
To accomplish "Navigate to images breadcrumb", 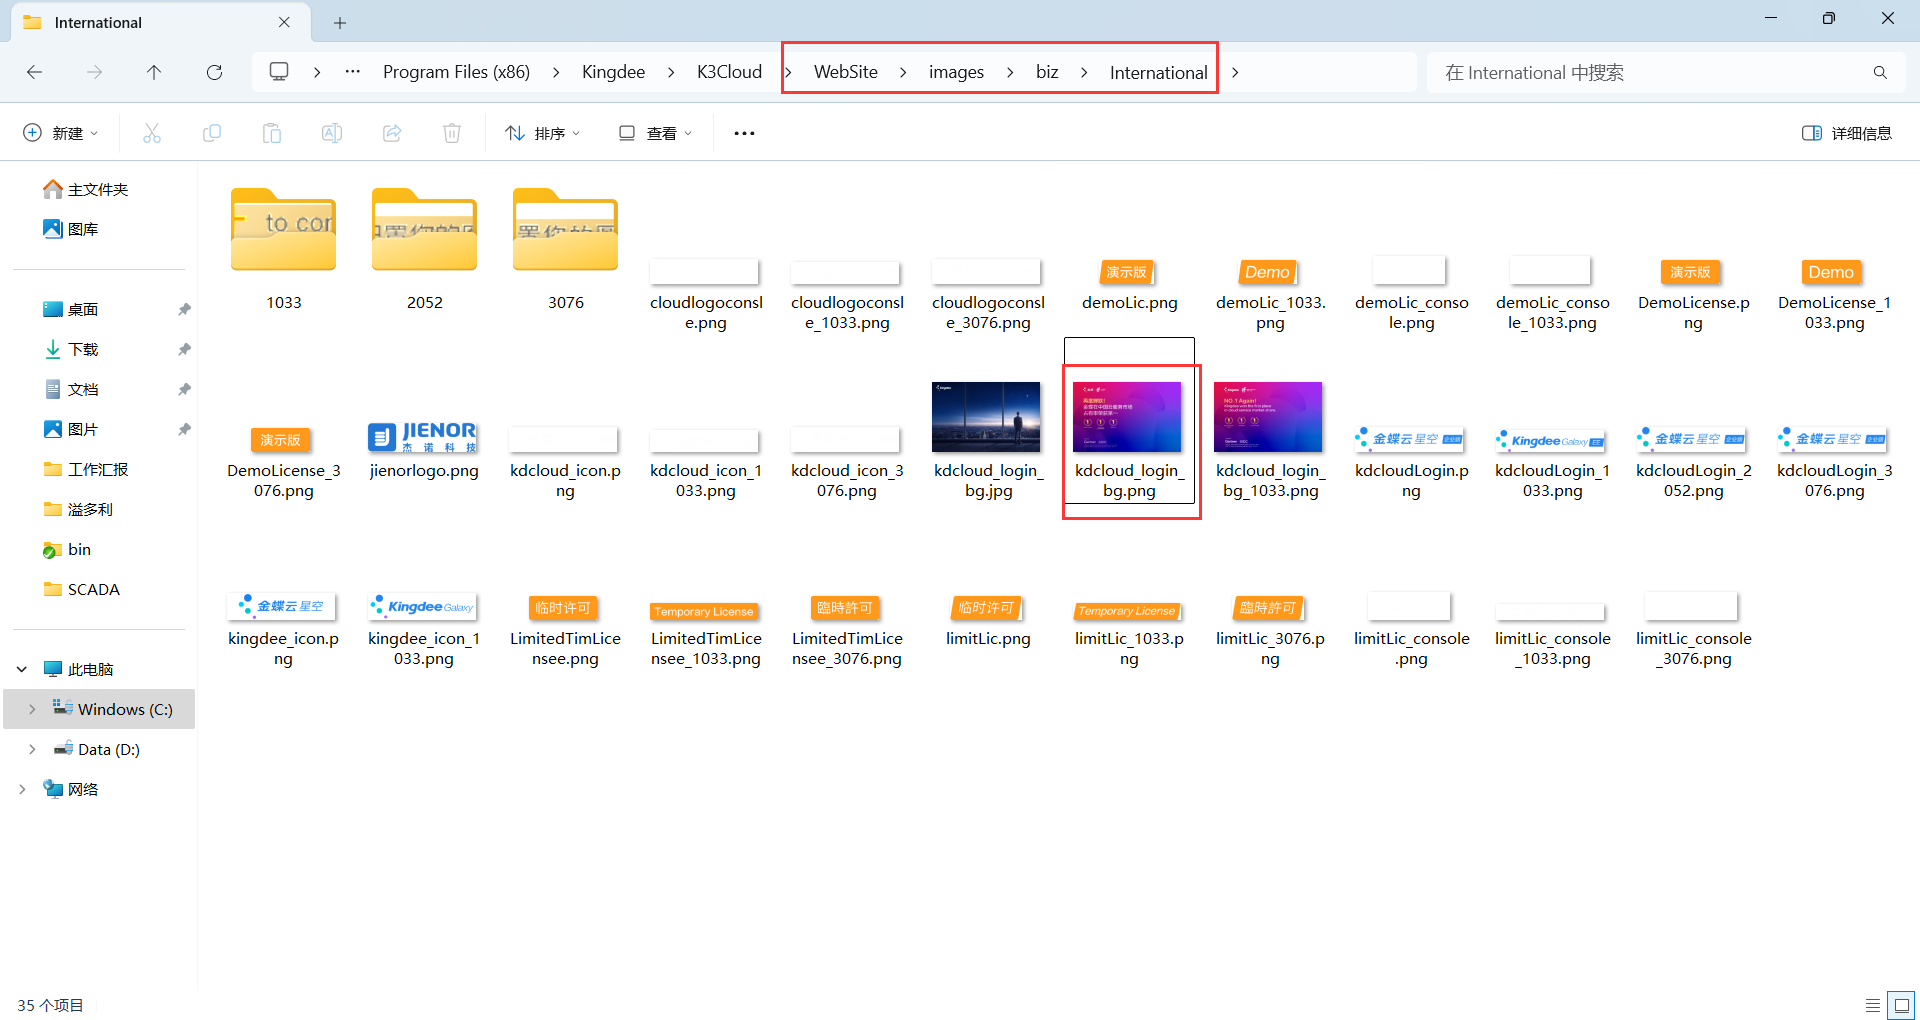I will pos(956,72).
